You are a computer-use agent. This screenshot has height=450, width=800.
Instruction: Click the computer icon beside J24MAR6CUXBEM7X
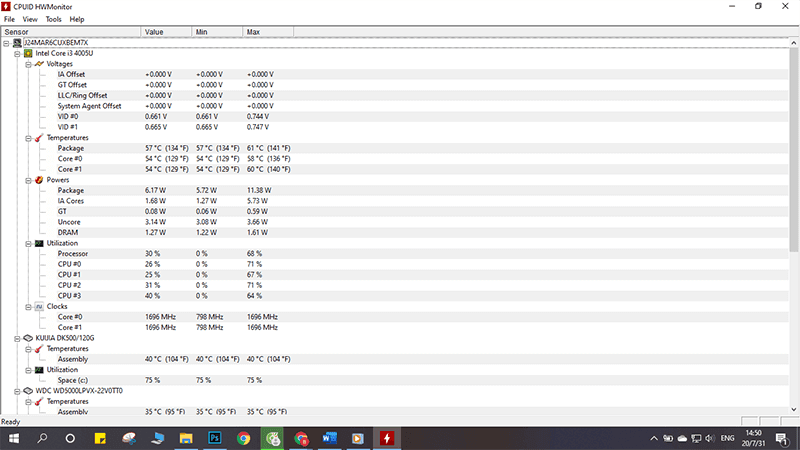tap(16, 43)
